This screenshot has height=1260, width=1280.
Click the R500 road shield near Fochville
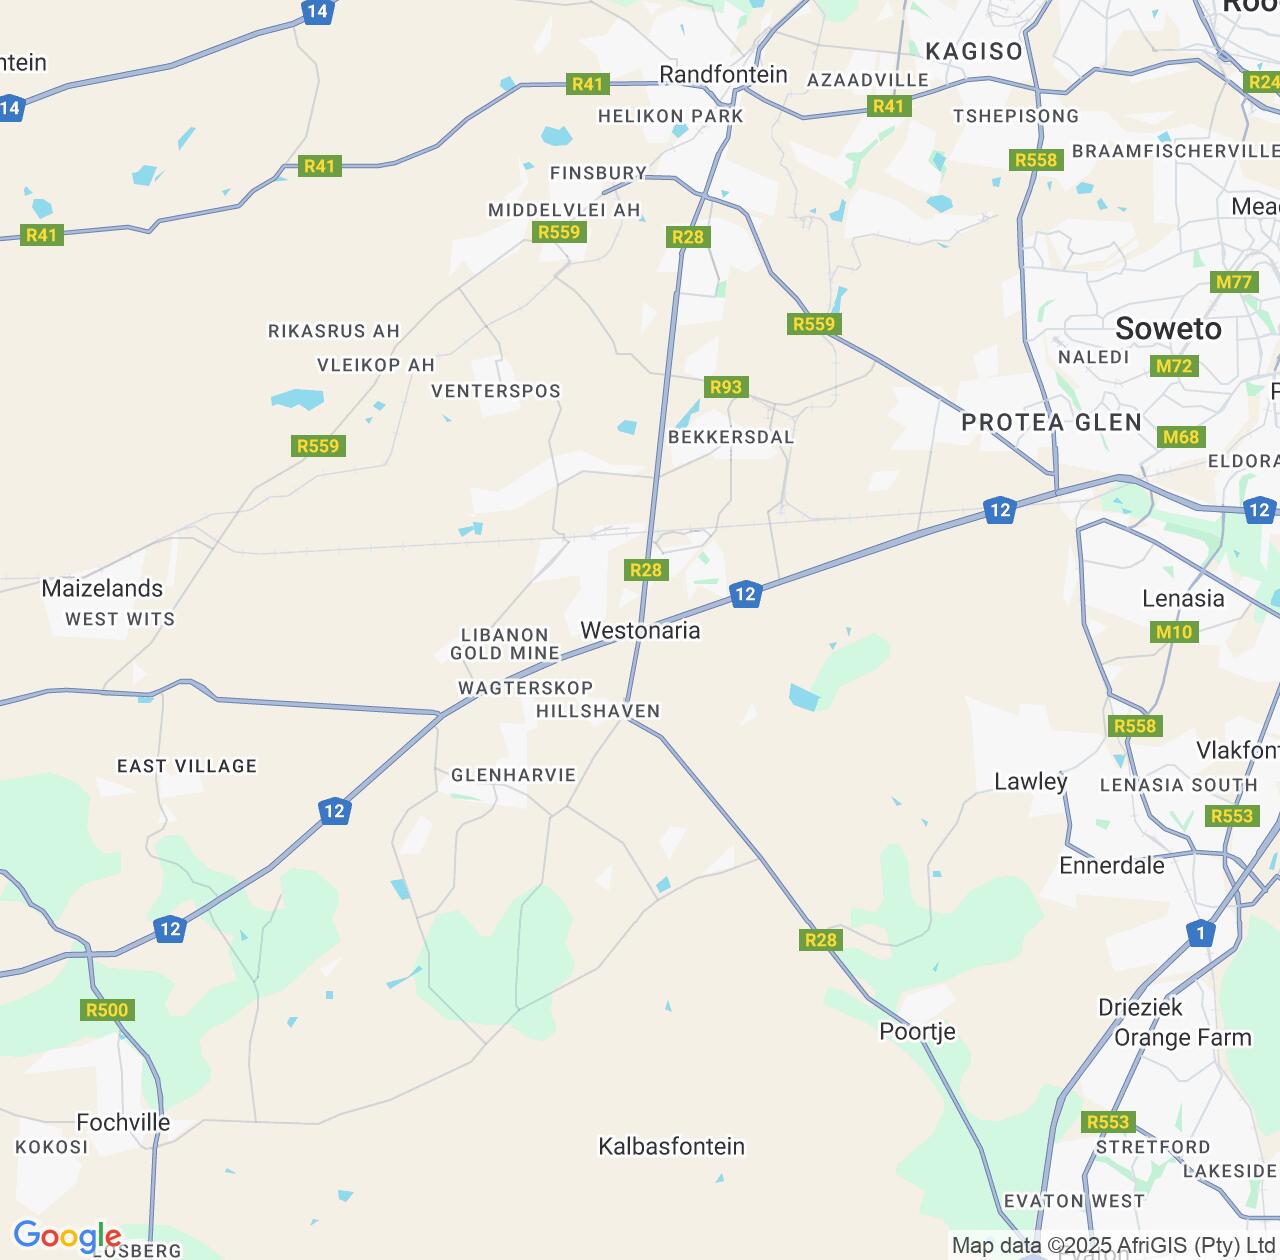point(107,1010)
